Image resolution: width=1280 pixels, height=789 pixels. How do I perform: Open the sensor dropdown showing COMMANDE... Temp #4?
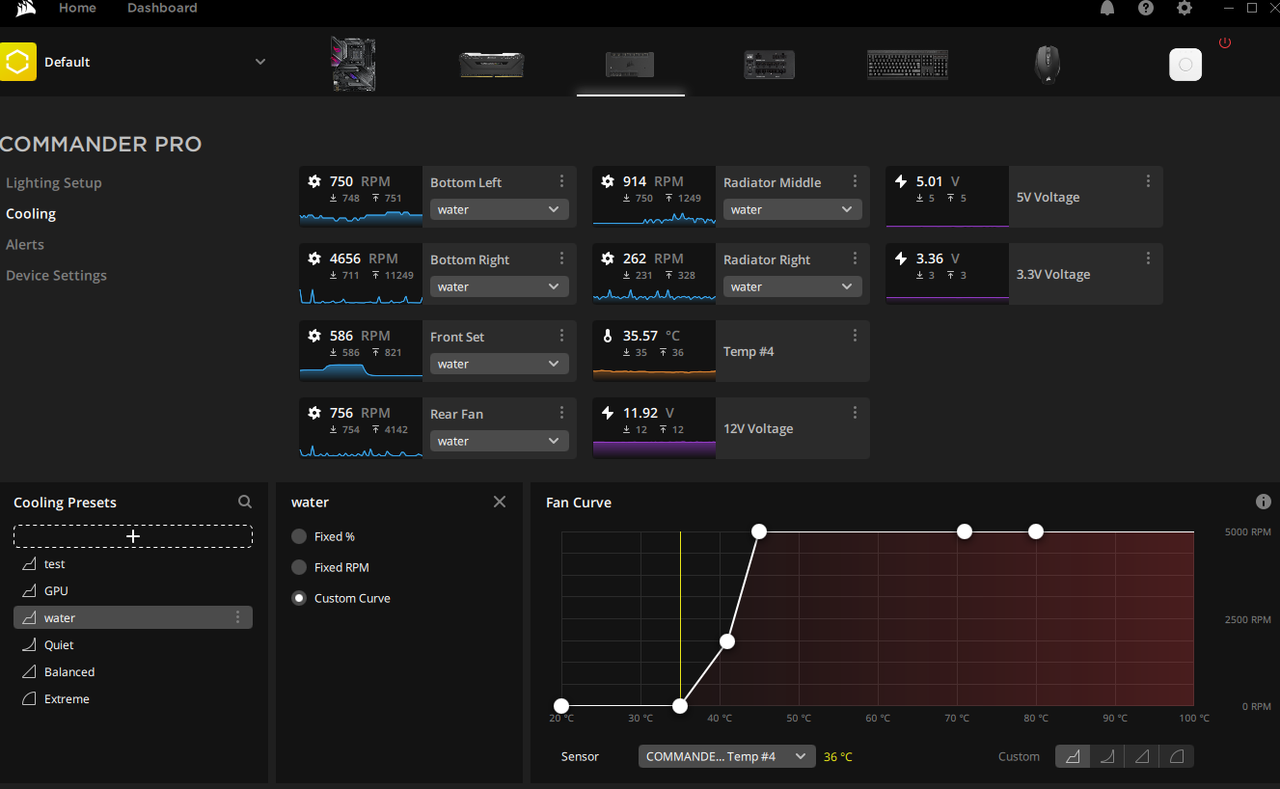pyautogui.click(x=726, y=756)
